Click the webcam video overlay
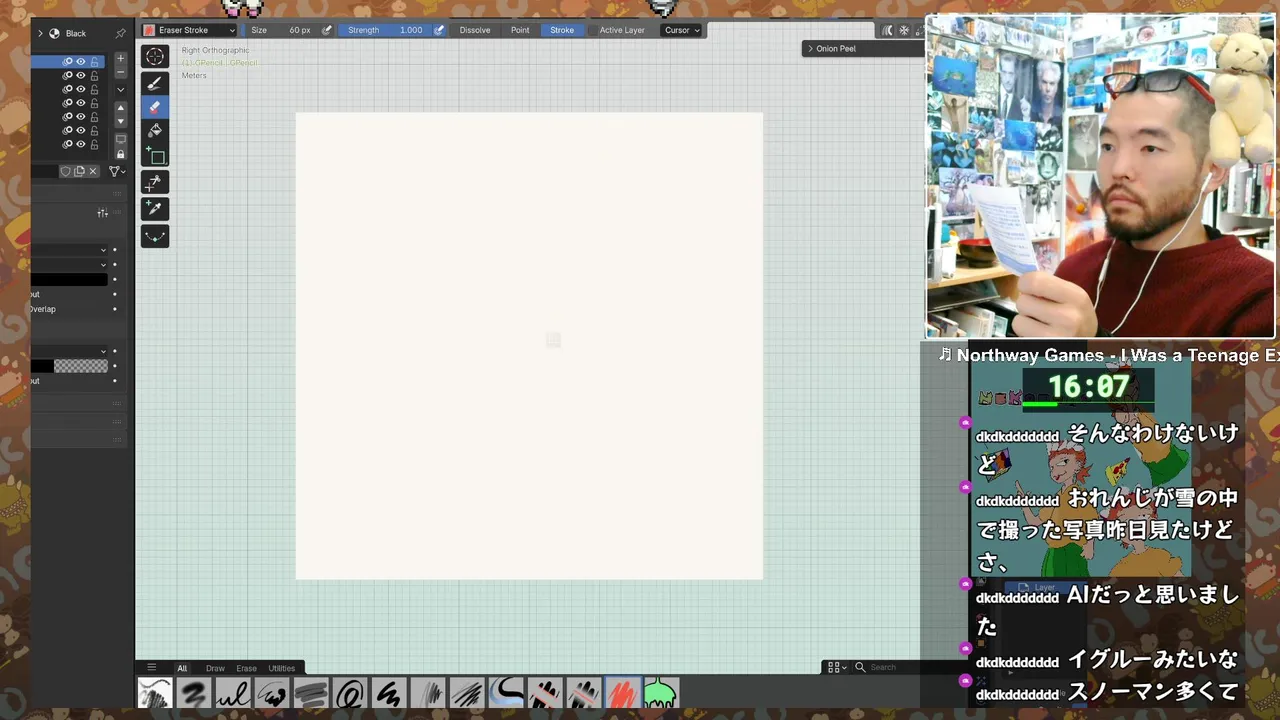This screenshot has width=1280, height=720. 1100,176
